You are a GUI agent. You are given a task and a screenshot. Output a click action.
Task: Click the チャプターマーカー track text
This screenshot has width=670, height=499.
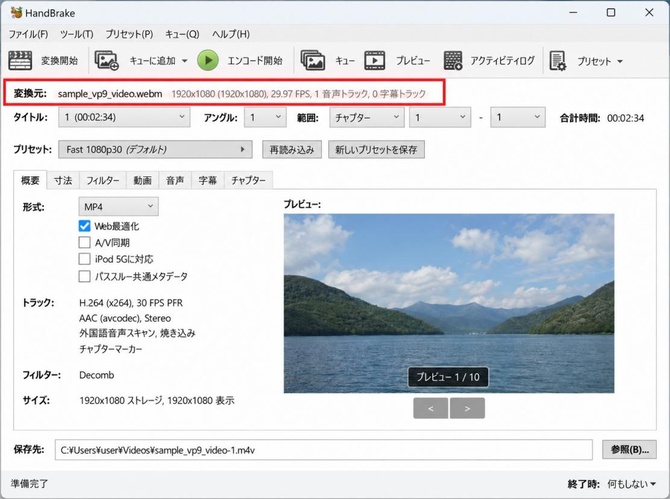(x=111, y=349)
